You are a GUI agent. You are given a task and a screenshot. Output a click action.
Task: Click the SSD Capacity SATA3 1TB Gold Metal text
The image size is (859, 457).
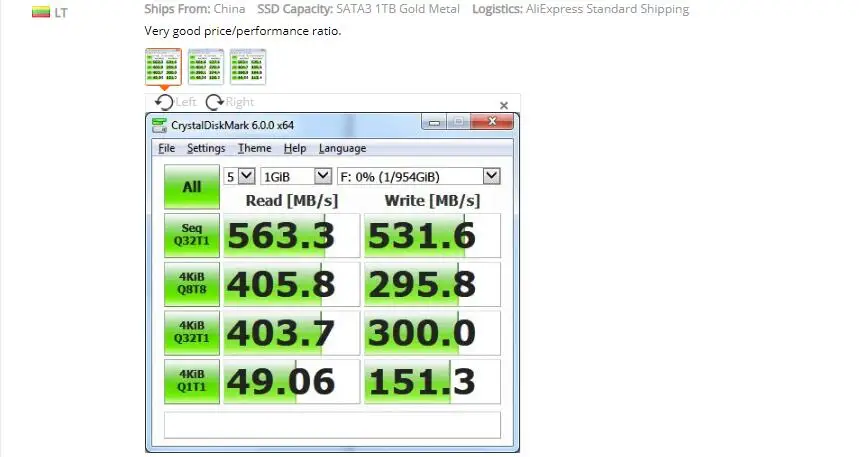(358, 9)
